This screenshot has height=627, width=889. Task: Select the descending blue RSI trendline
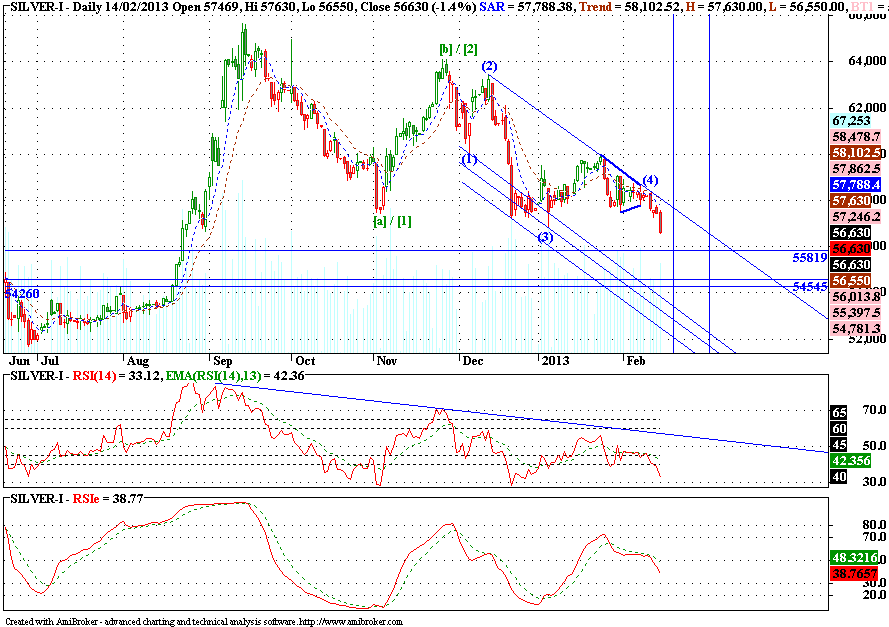[x=522, y=417]
